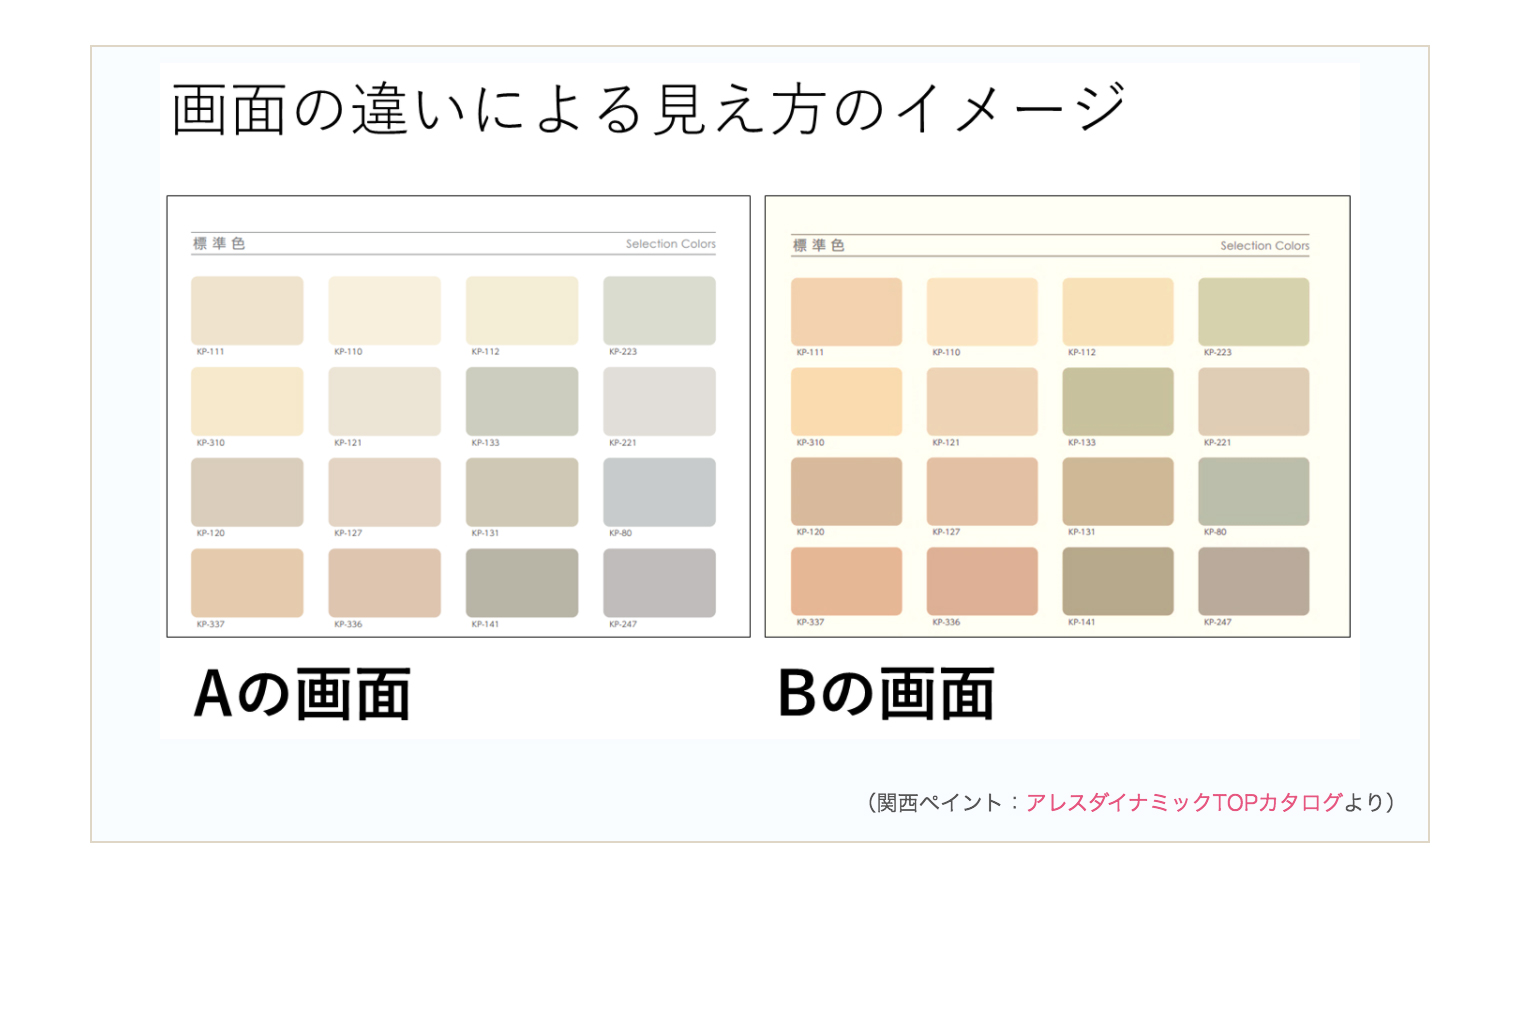The width and height of the screenshot is (1520, 1009).
Task: Pick KP-337 swatch in A panel
Action: [247, 582]
